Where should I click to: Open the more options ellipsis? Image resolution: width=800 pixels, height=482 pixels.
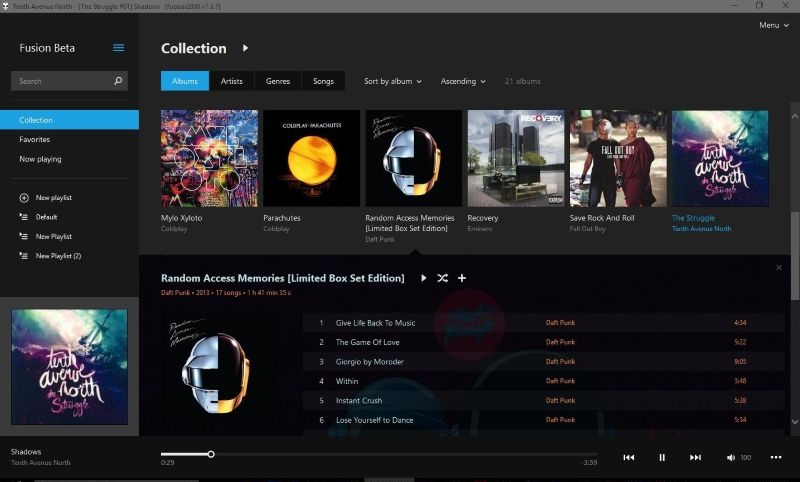click(x=776, y=458)
